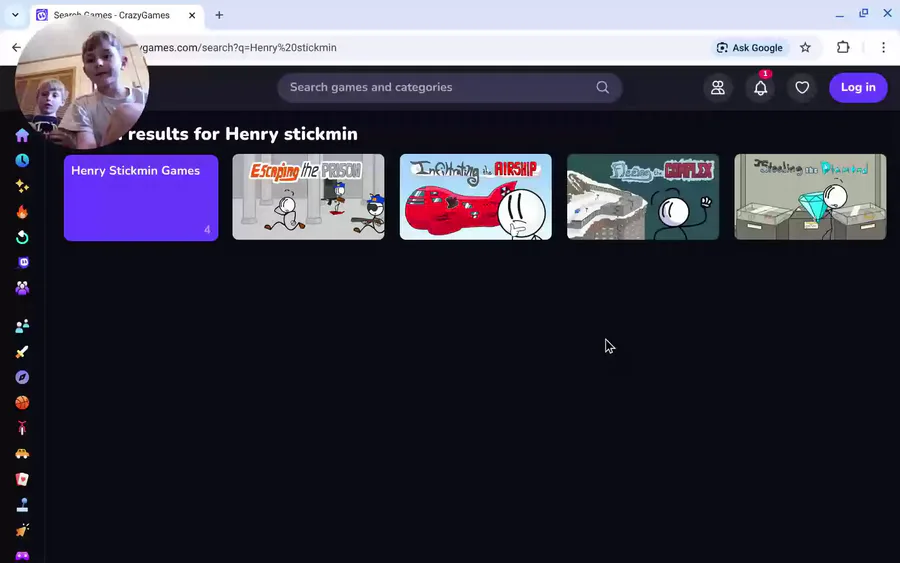Open the purple Originals logo sidebar icon
This screenshot has height=563, width=900.
point(22,263)
